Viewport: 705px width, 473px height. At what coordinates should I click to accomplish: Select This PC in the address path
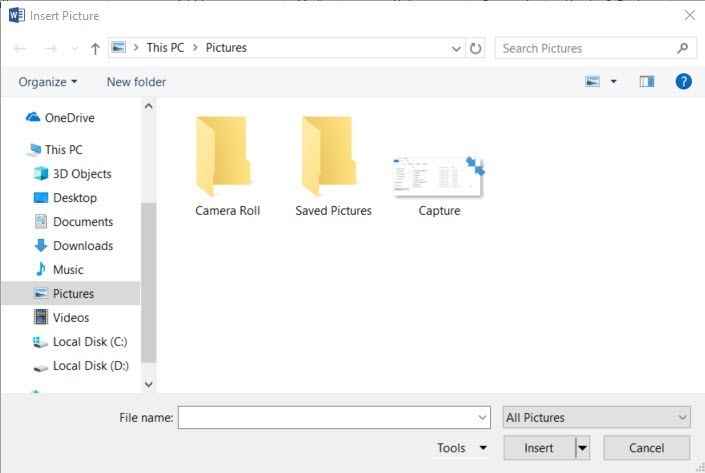[165, 48]
